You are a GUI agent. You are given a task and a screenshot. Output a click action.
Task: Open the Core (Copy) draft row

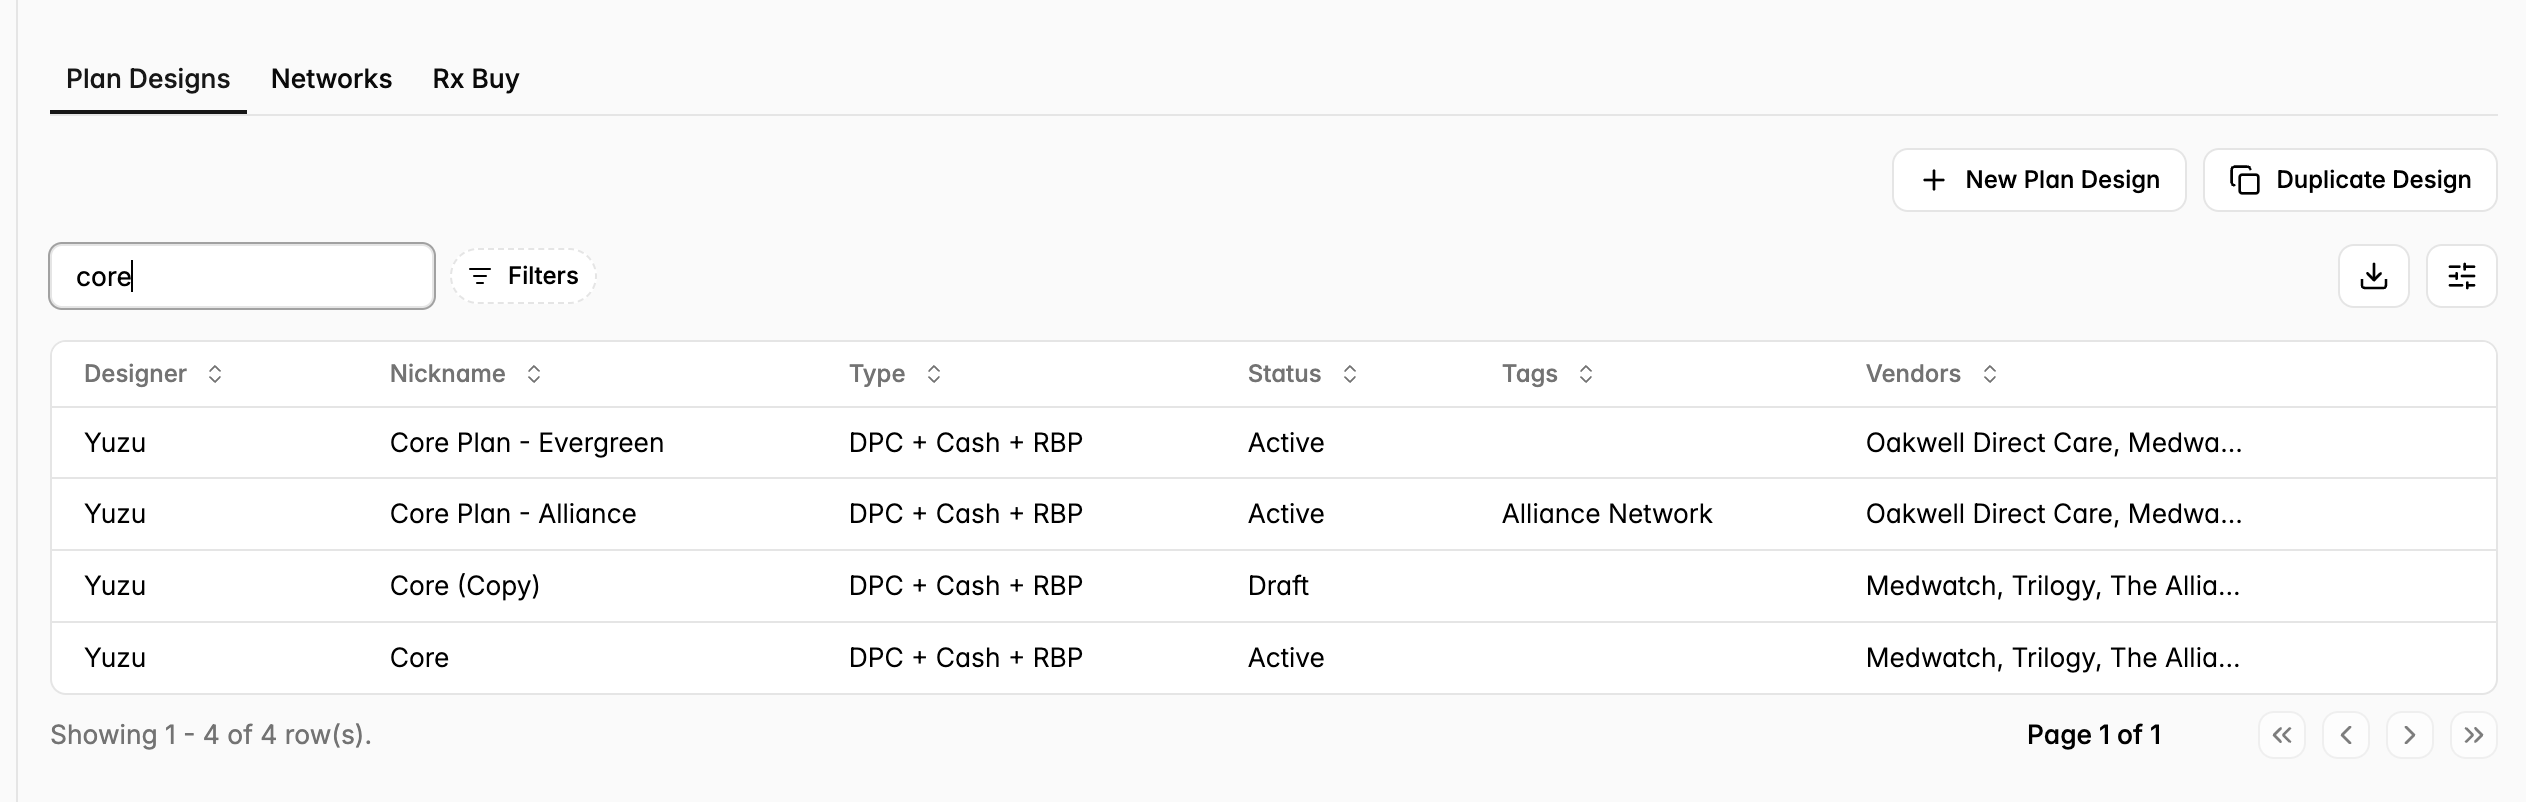pyautogui.click(x=1274, y=586)
